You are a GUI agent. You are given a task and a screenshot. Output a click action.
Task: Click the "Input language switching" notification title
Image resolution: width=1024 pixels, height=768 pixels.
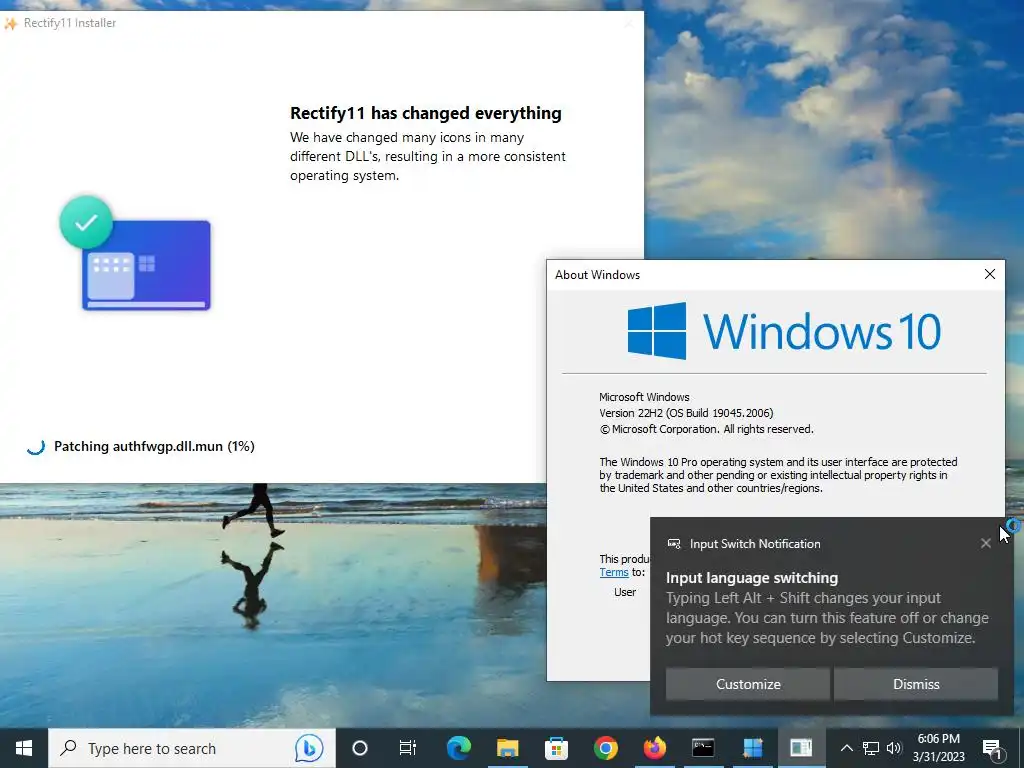752,578
